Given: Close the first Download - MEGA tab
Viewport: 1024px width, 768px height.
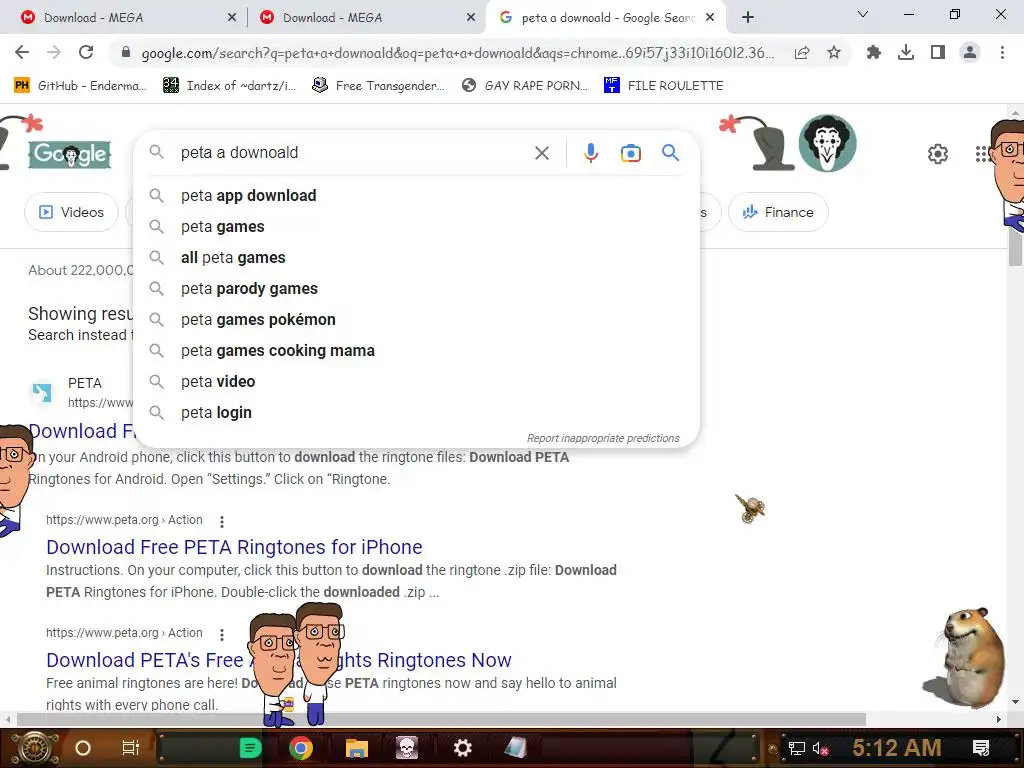Looking at the screenshot, I should [232, 18].
